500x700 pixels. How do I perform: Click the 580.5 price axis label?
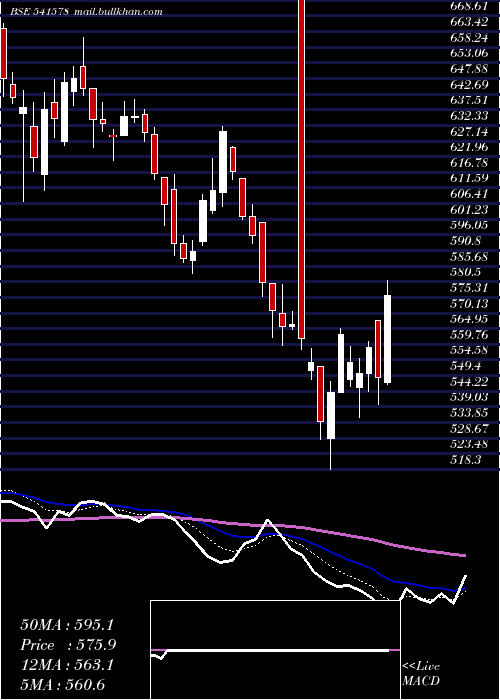(x=466, y=272)
